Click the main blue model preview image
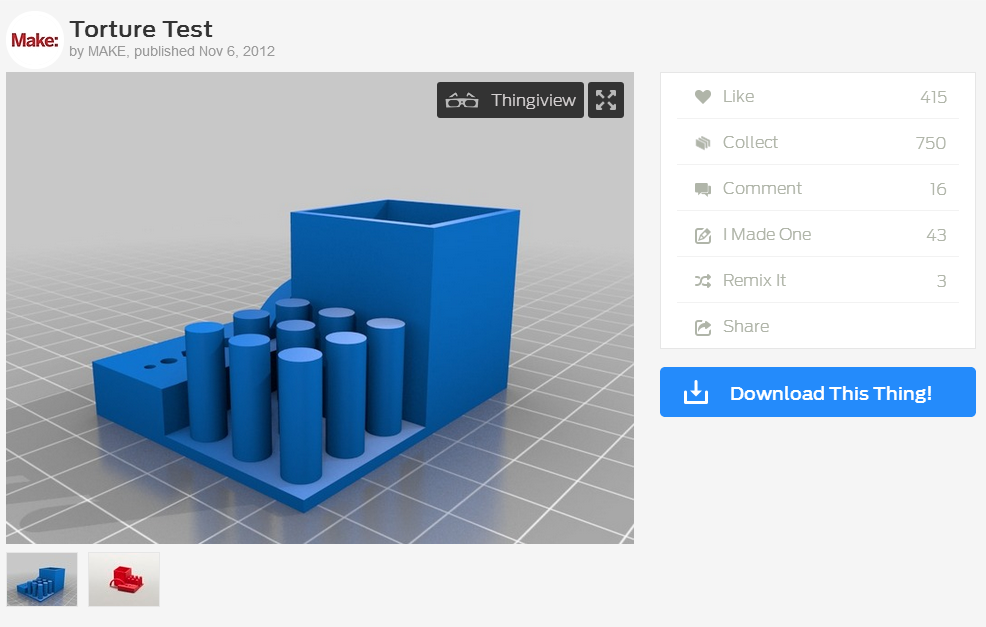Screen dimensions: 986x627 (320, 308)
